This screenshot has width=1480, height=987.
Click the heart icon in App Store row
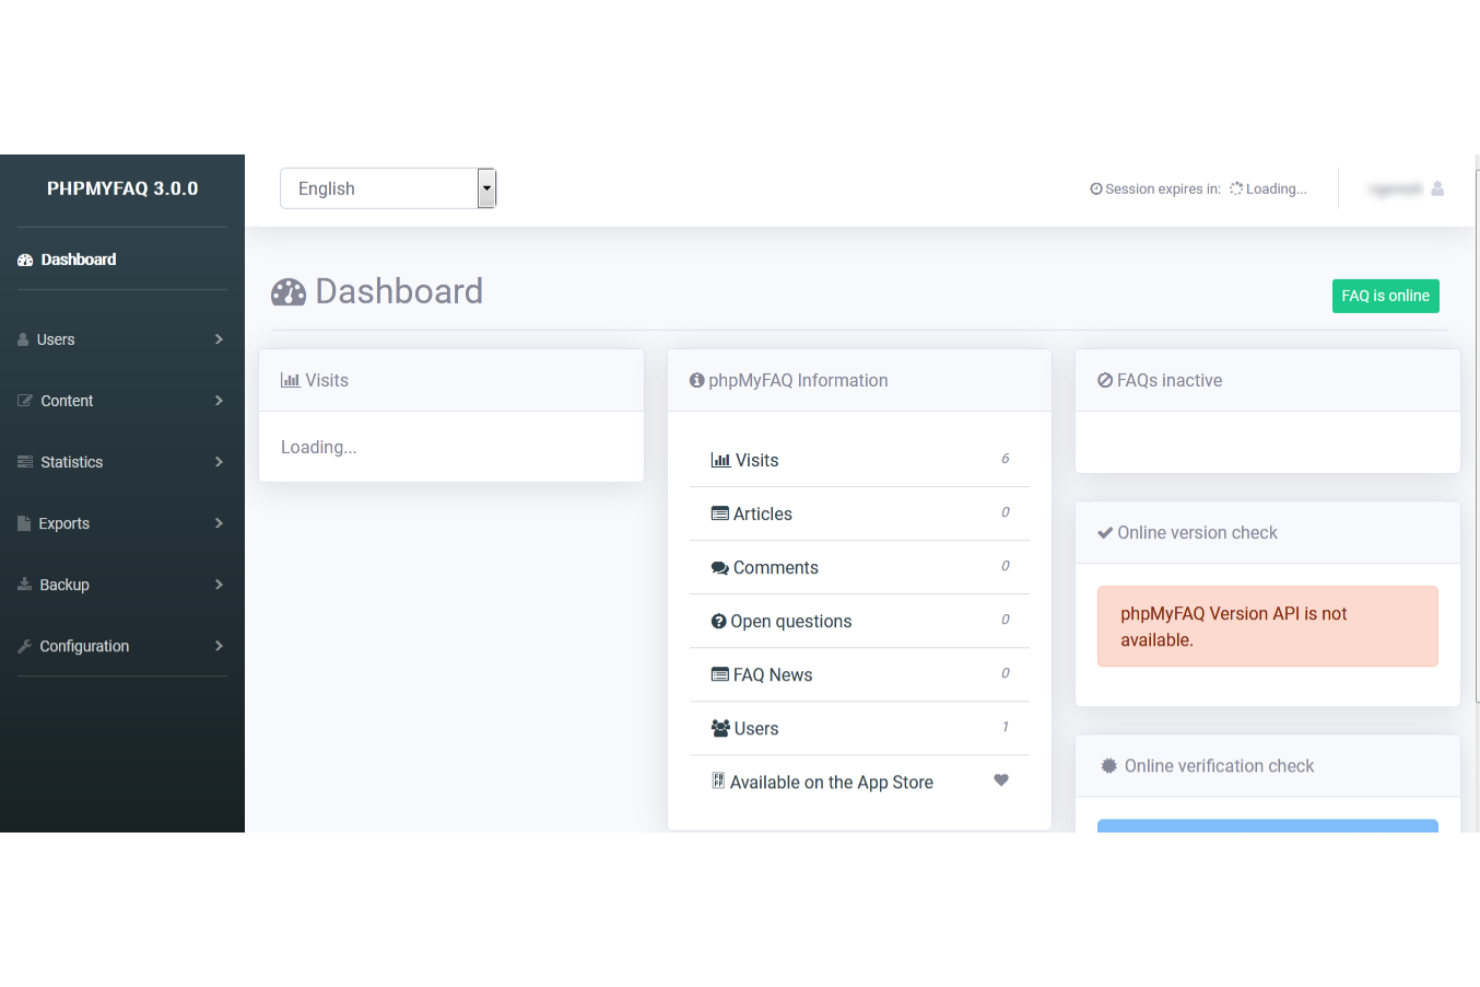pyautogui.click(x=1001, y=780)
